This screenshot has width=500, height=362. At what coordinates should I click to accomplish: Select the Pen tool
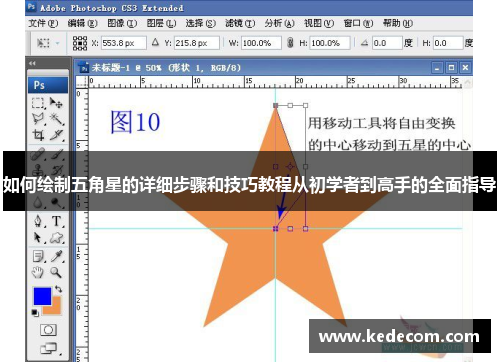pyautogui.click(x=38, y=221)
